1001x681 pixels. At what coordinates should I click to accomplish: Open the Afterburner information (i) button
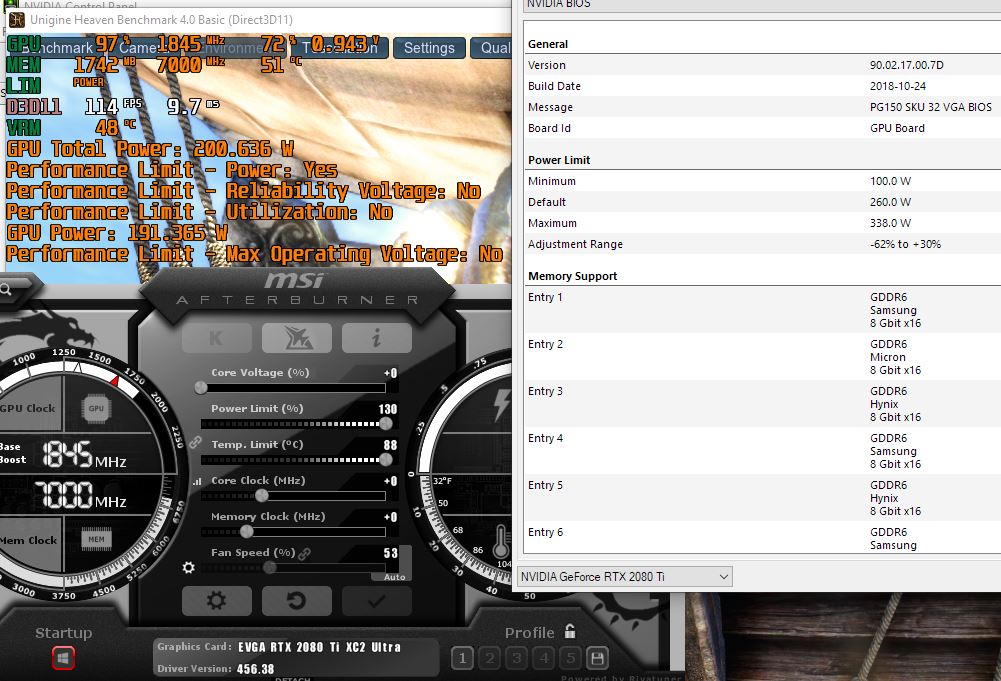click(x=376, y=338)
